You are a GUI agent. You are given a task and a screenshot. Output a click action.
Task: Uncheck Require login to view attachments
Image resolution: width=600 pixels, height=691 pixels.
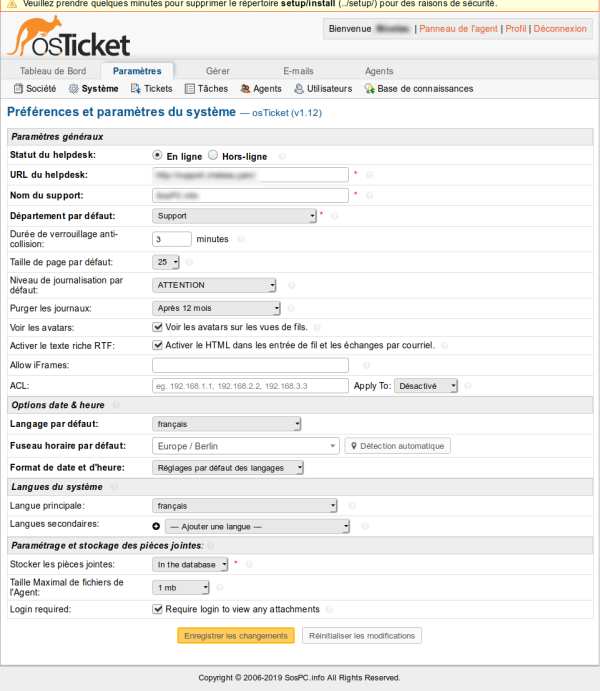pos(158,609)
